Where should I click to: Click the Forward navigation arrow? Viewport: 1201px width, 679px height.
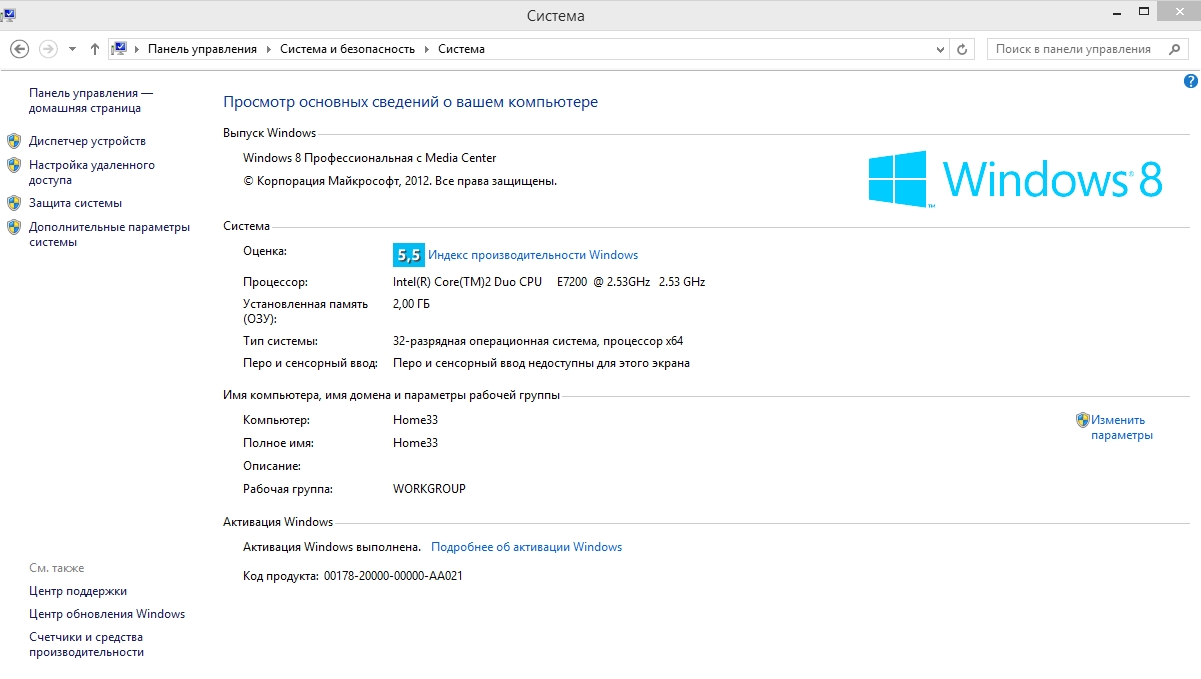[x=48, y=49]
